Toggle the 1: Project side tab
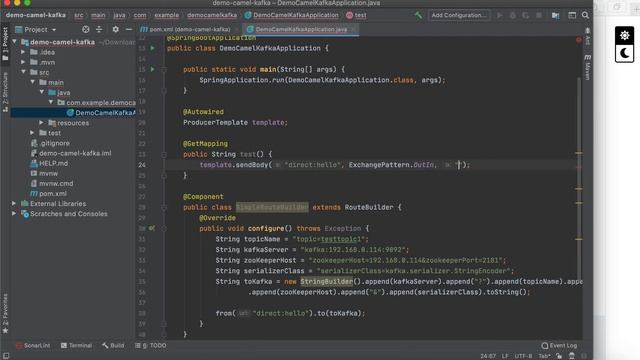640x360 pixels. [x=5, y=44]
